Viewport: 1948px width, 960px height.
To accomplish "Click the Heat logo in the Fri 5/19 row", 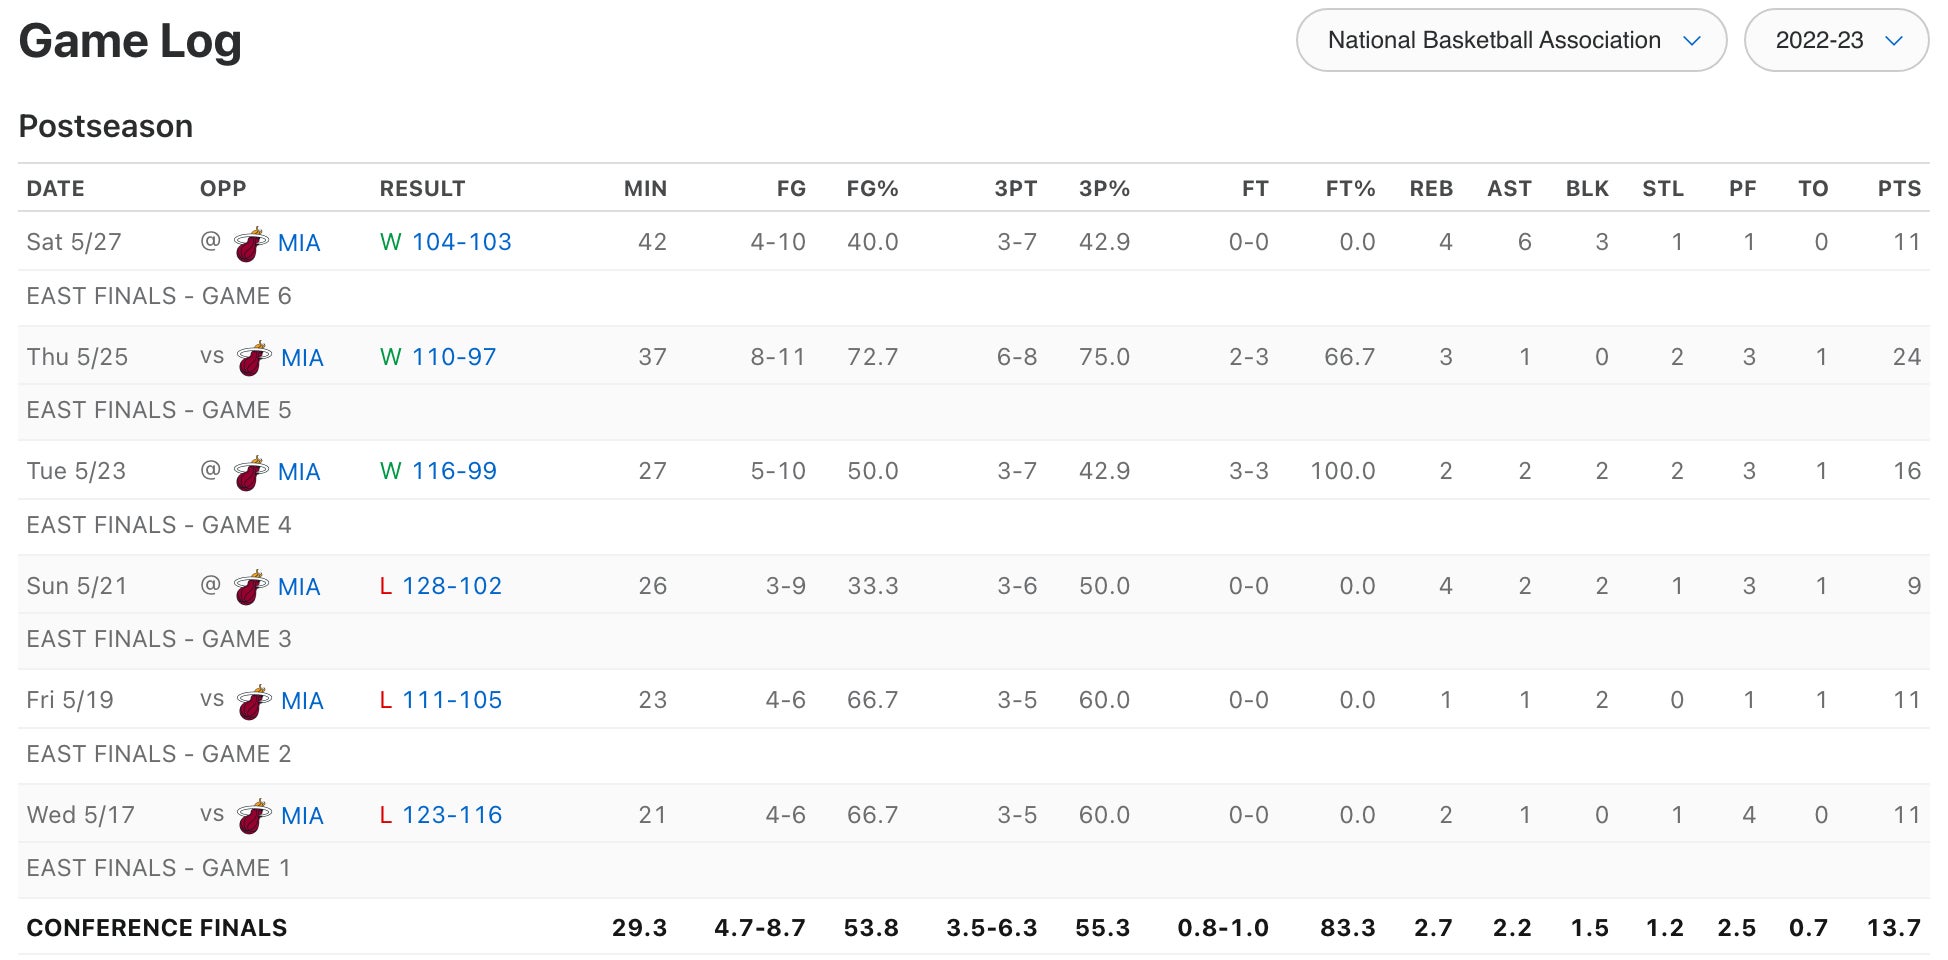I will pos(254,702).
